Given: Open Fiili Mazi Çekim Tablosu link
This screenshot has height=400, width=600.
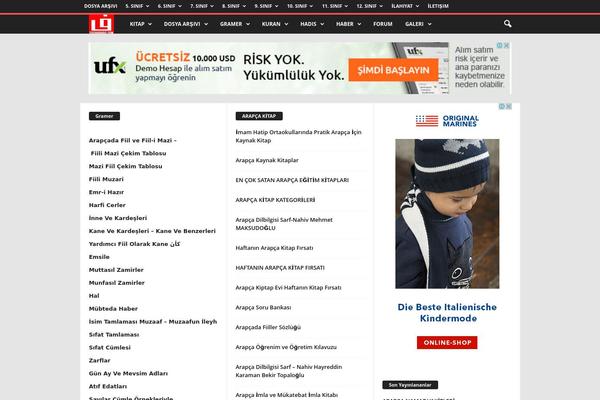Looking at the screenshot, I should (128, 153).
